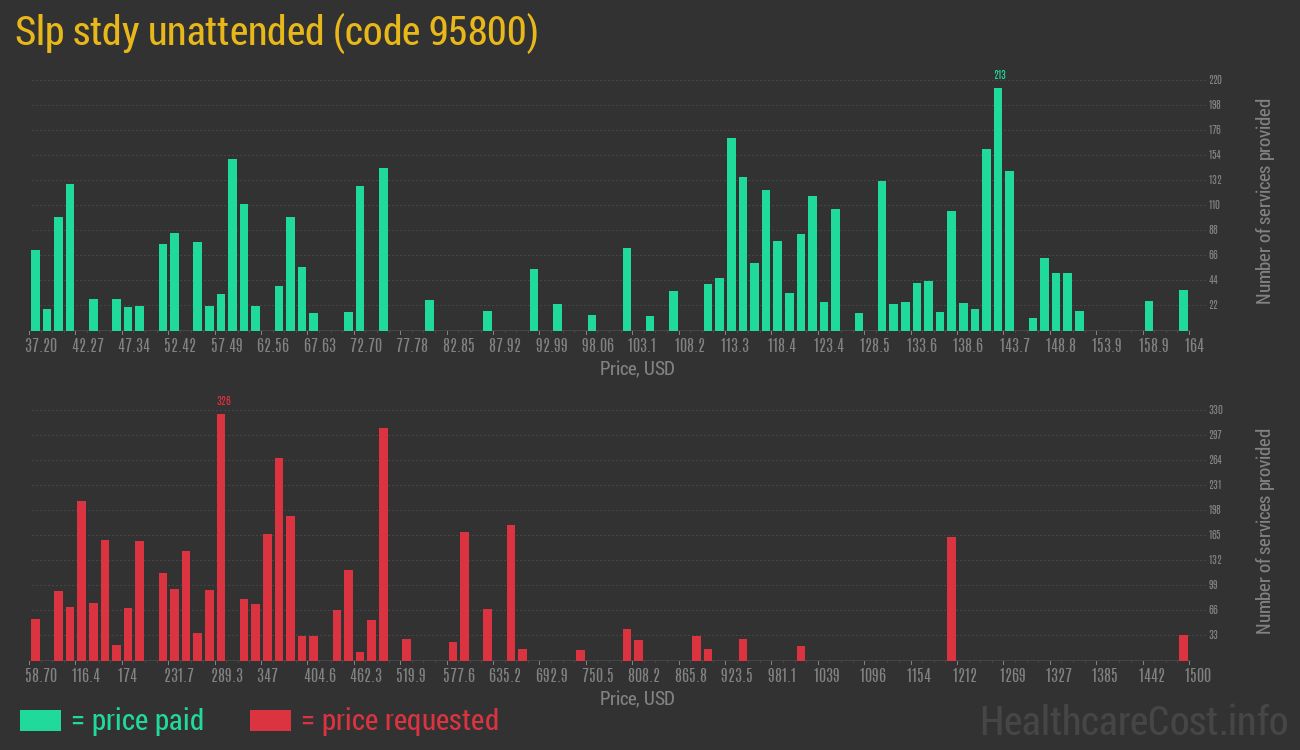This screenshot has height=750, width=1300.
Task: Open the HealthcareCost.info watermark link
Action: click(1133, 720)
